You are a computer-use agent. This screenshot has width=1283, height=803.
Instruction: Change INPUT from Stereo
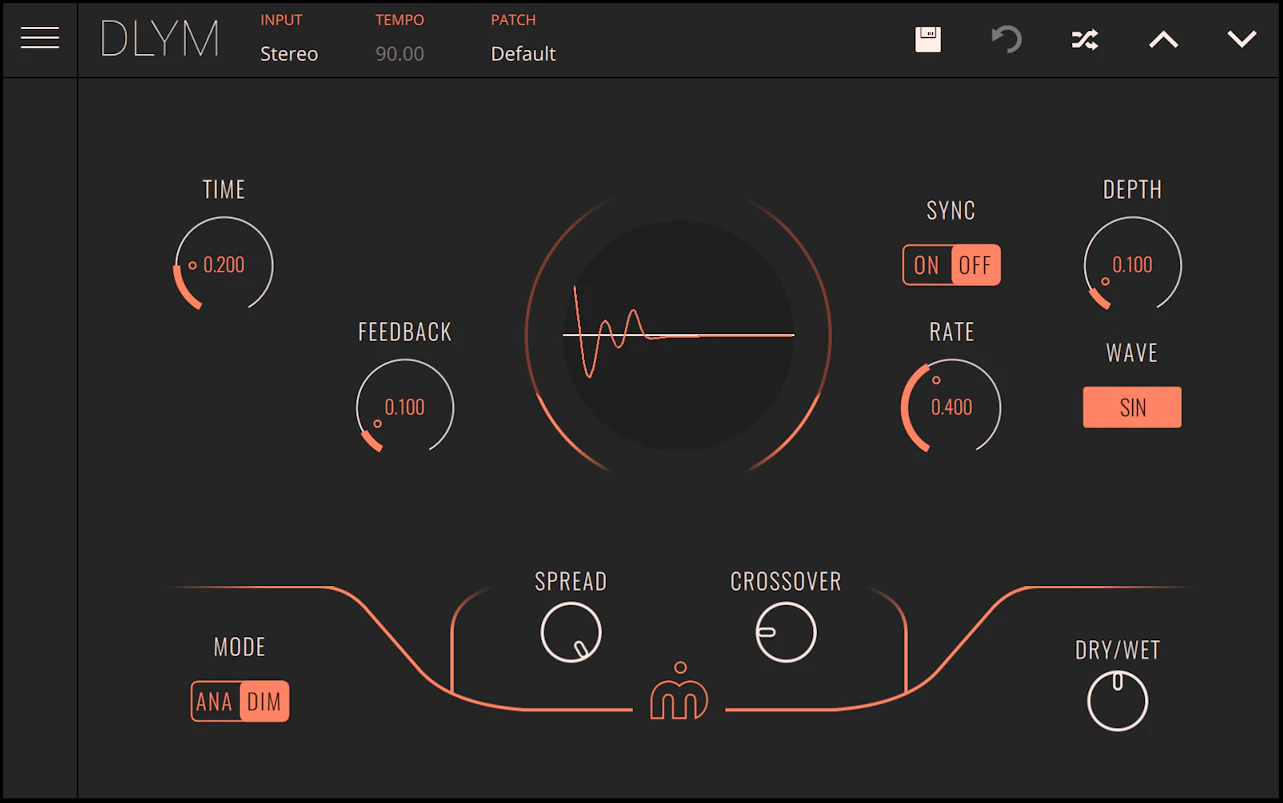point(289,54)
